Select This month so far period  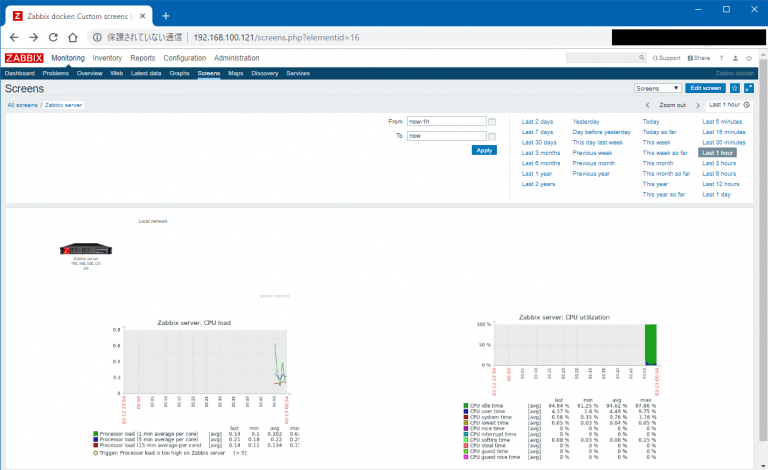tap(666, 174)
